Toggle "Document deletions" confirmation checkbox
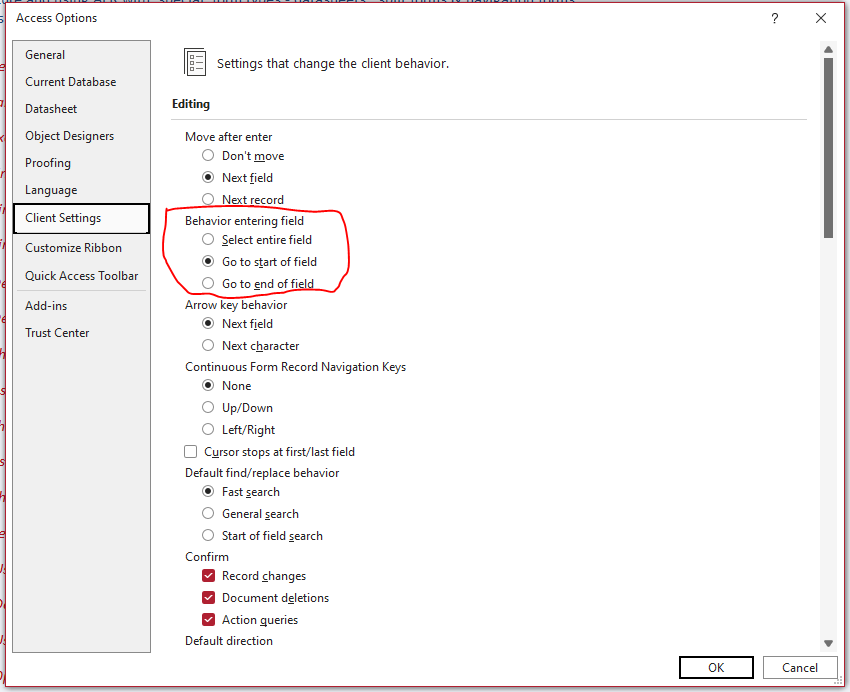 click(208, 598)
